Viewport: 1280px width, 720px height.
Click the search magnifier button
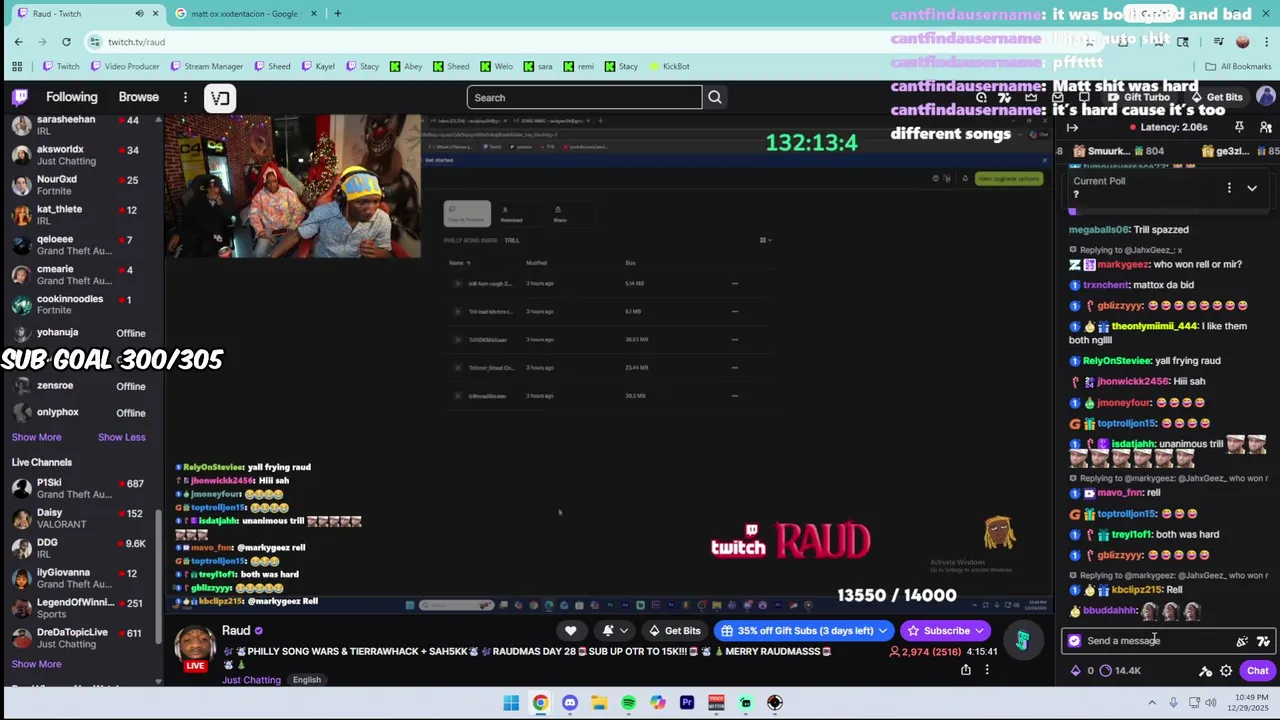pos(715,97)
